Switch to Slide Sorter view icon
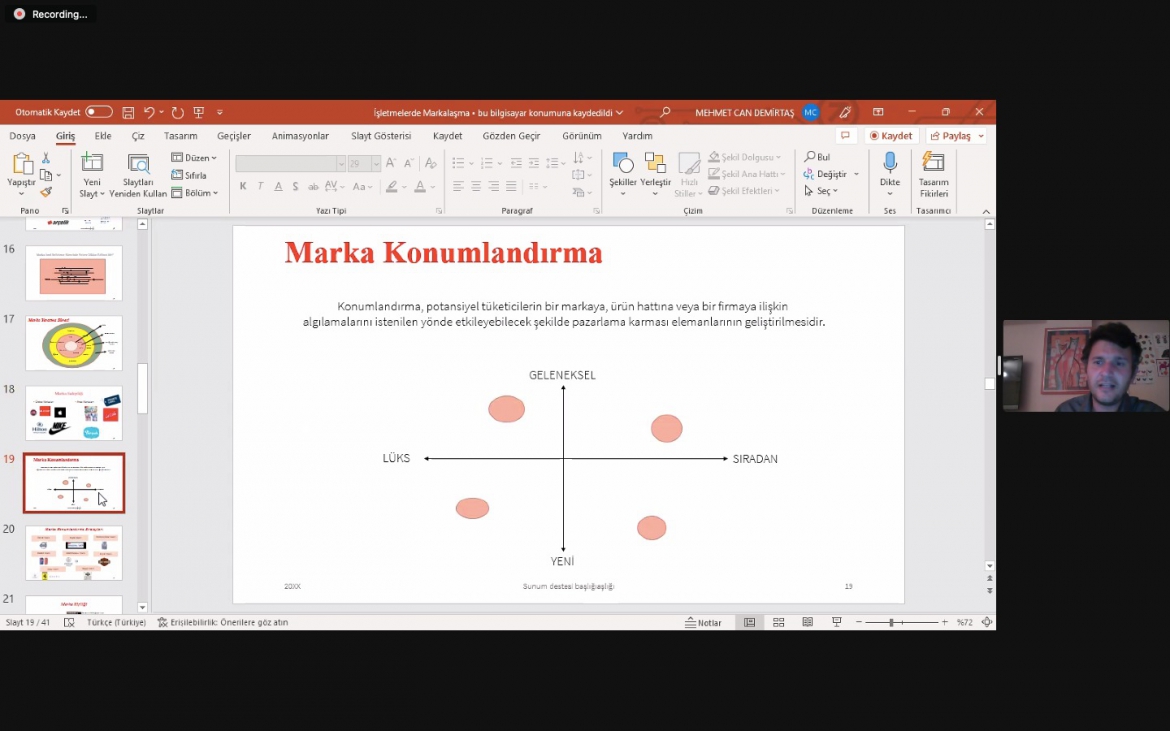Screen dimensions: 1170x731 (x=778, y=622)
